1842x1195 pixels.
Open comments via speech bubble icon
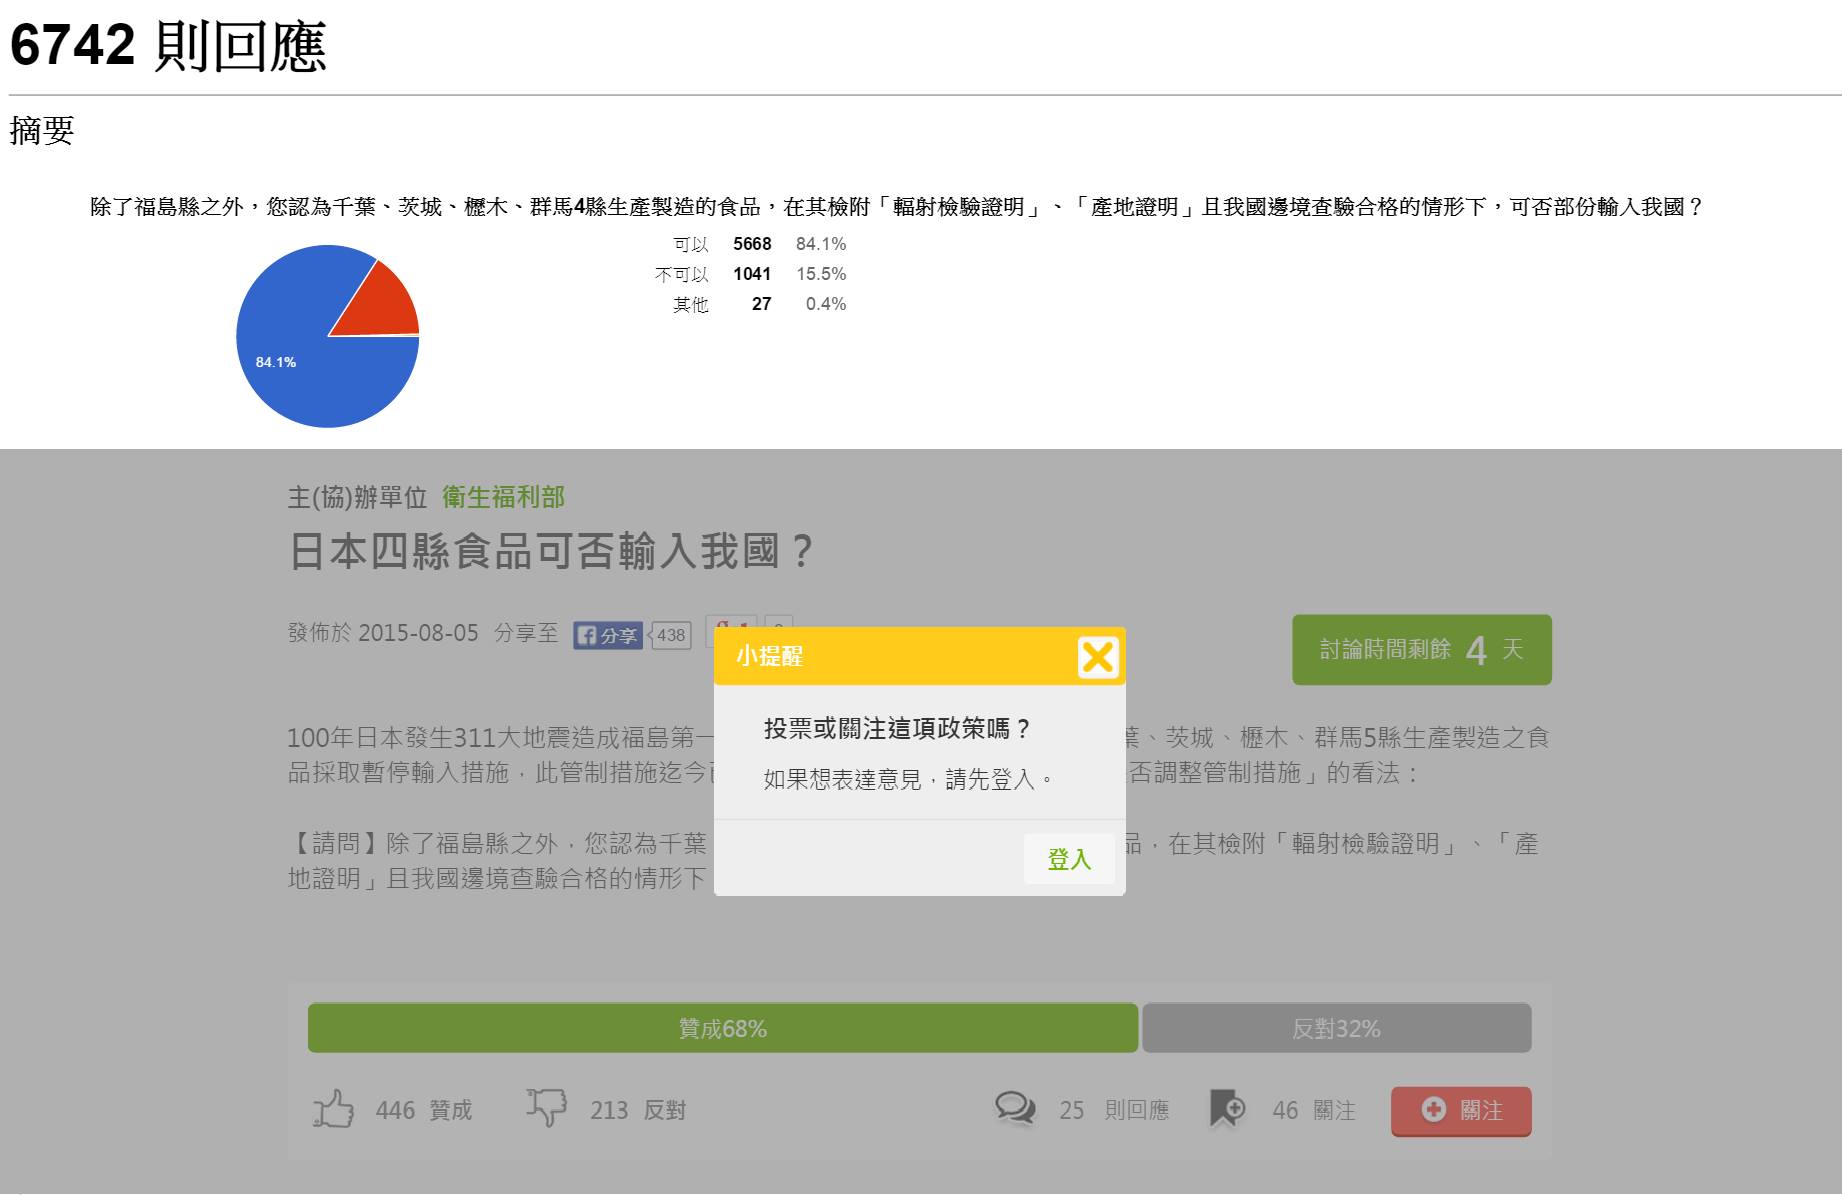point(1015,1109)
